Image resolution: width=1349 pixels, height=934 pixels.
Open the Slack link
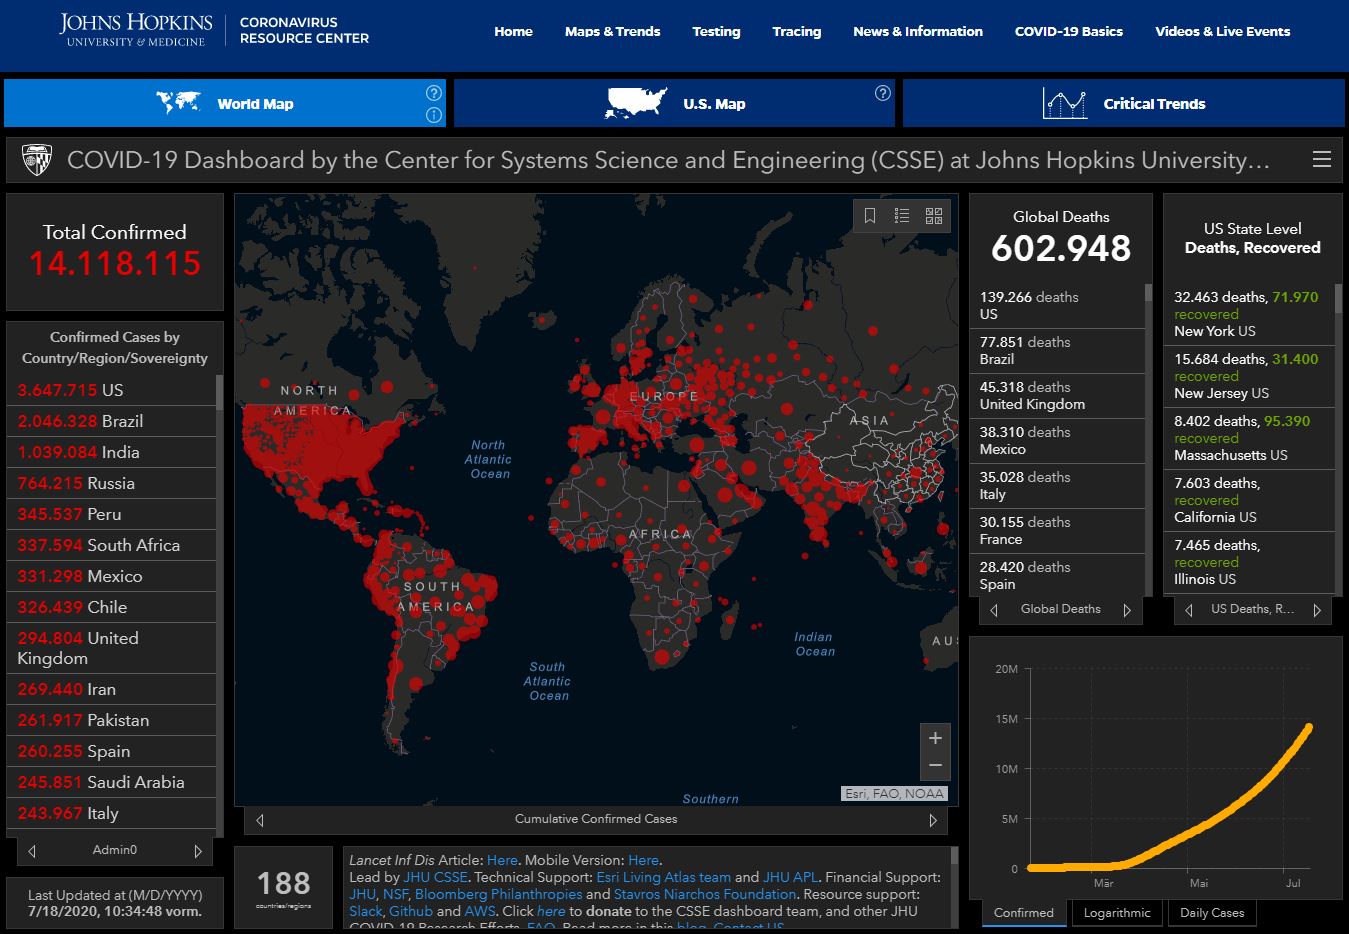coord(365,911)
